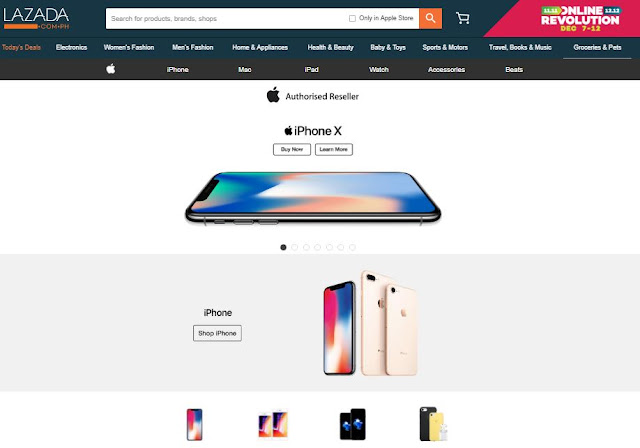The width and height of the screenshot is (640, 448).
Task: Click the Apple logo in the black navigation bar
Action: [x=111, y=69]
